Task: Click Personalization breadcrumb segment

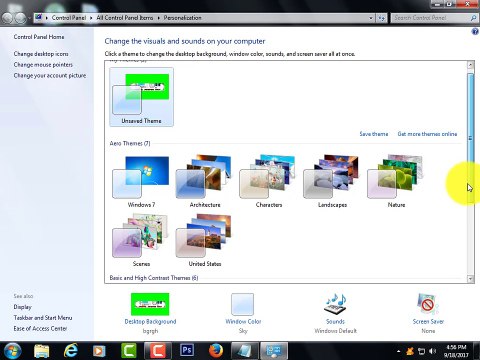Action: (x=182, y=18)
